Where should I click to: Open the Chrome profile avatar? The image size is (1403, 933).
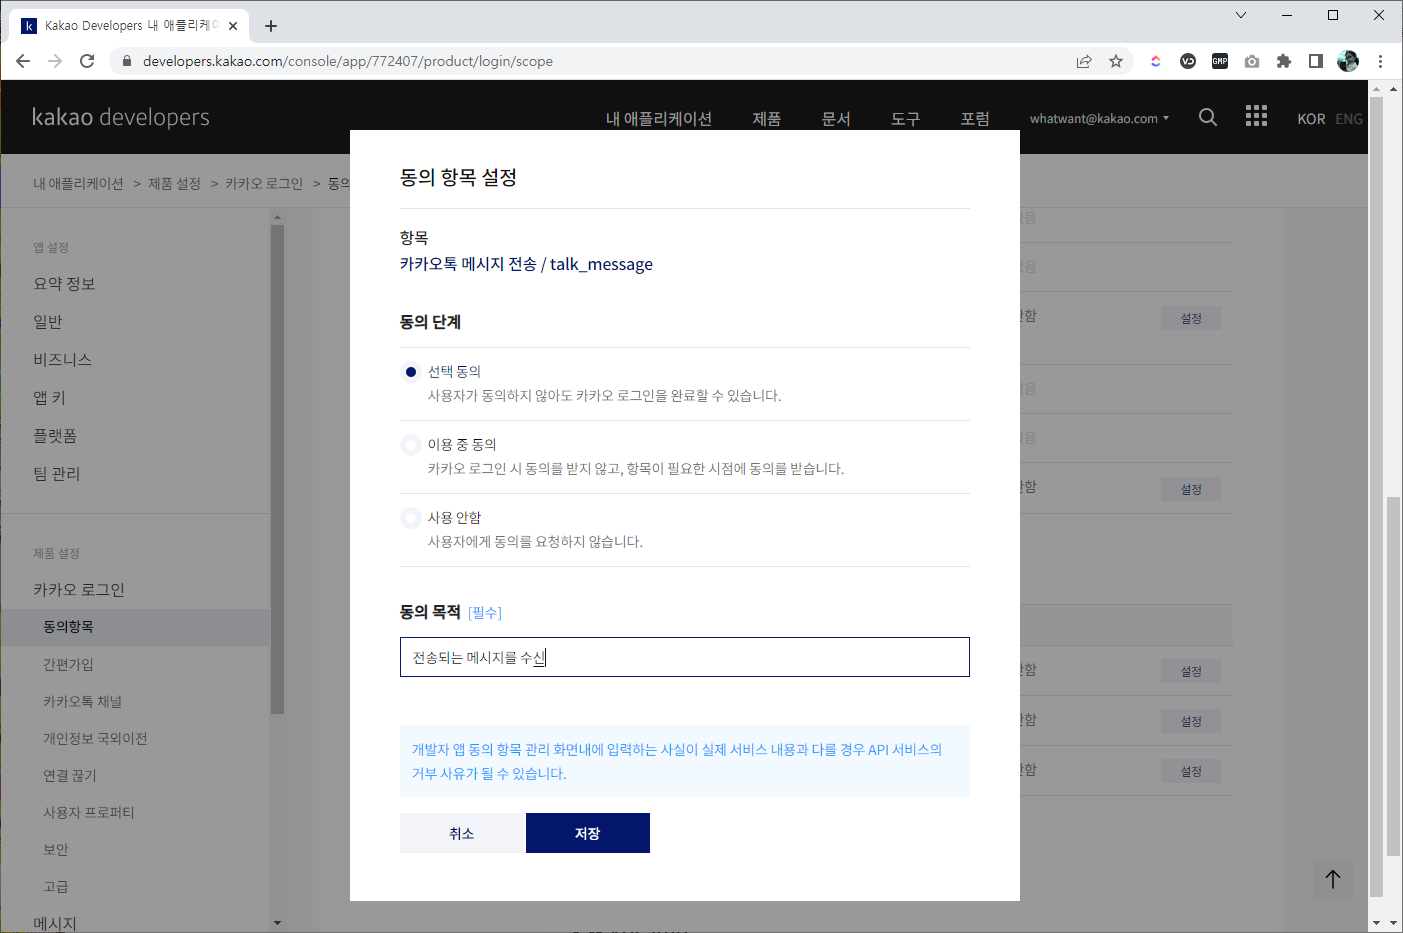1348,61
